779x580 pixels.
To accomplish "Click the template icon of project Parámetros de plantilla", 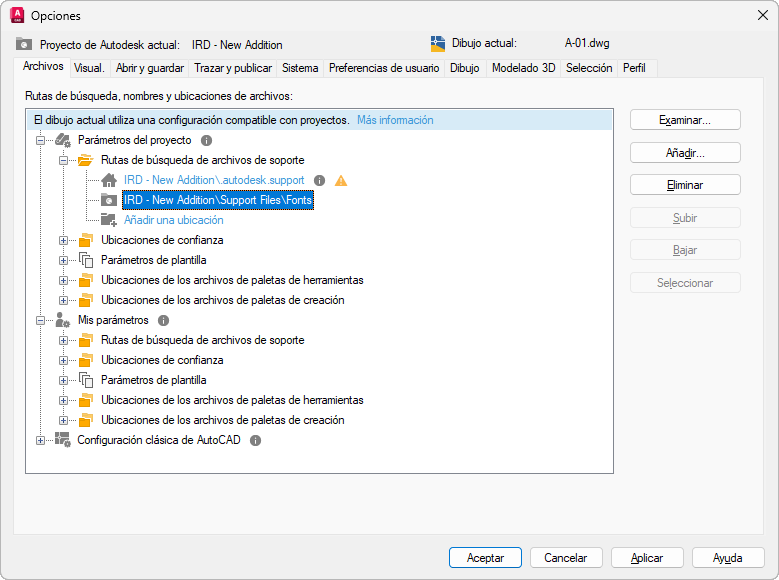I will click(86, 260).
